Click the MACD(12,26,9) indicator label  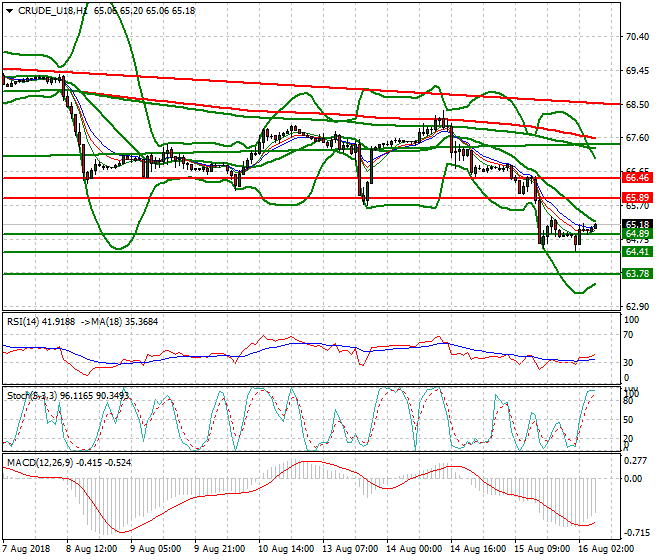tap(40, 463)
